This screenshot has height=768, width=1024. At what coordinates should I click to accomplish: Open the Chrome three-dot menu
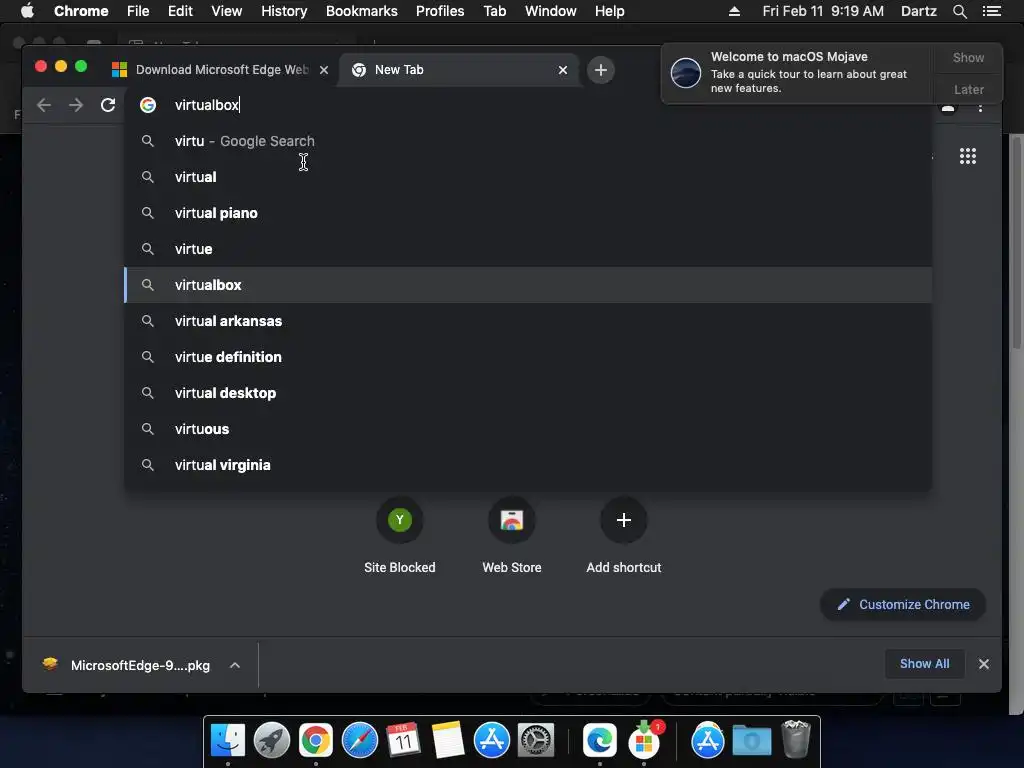click(x=980, y=108)
